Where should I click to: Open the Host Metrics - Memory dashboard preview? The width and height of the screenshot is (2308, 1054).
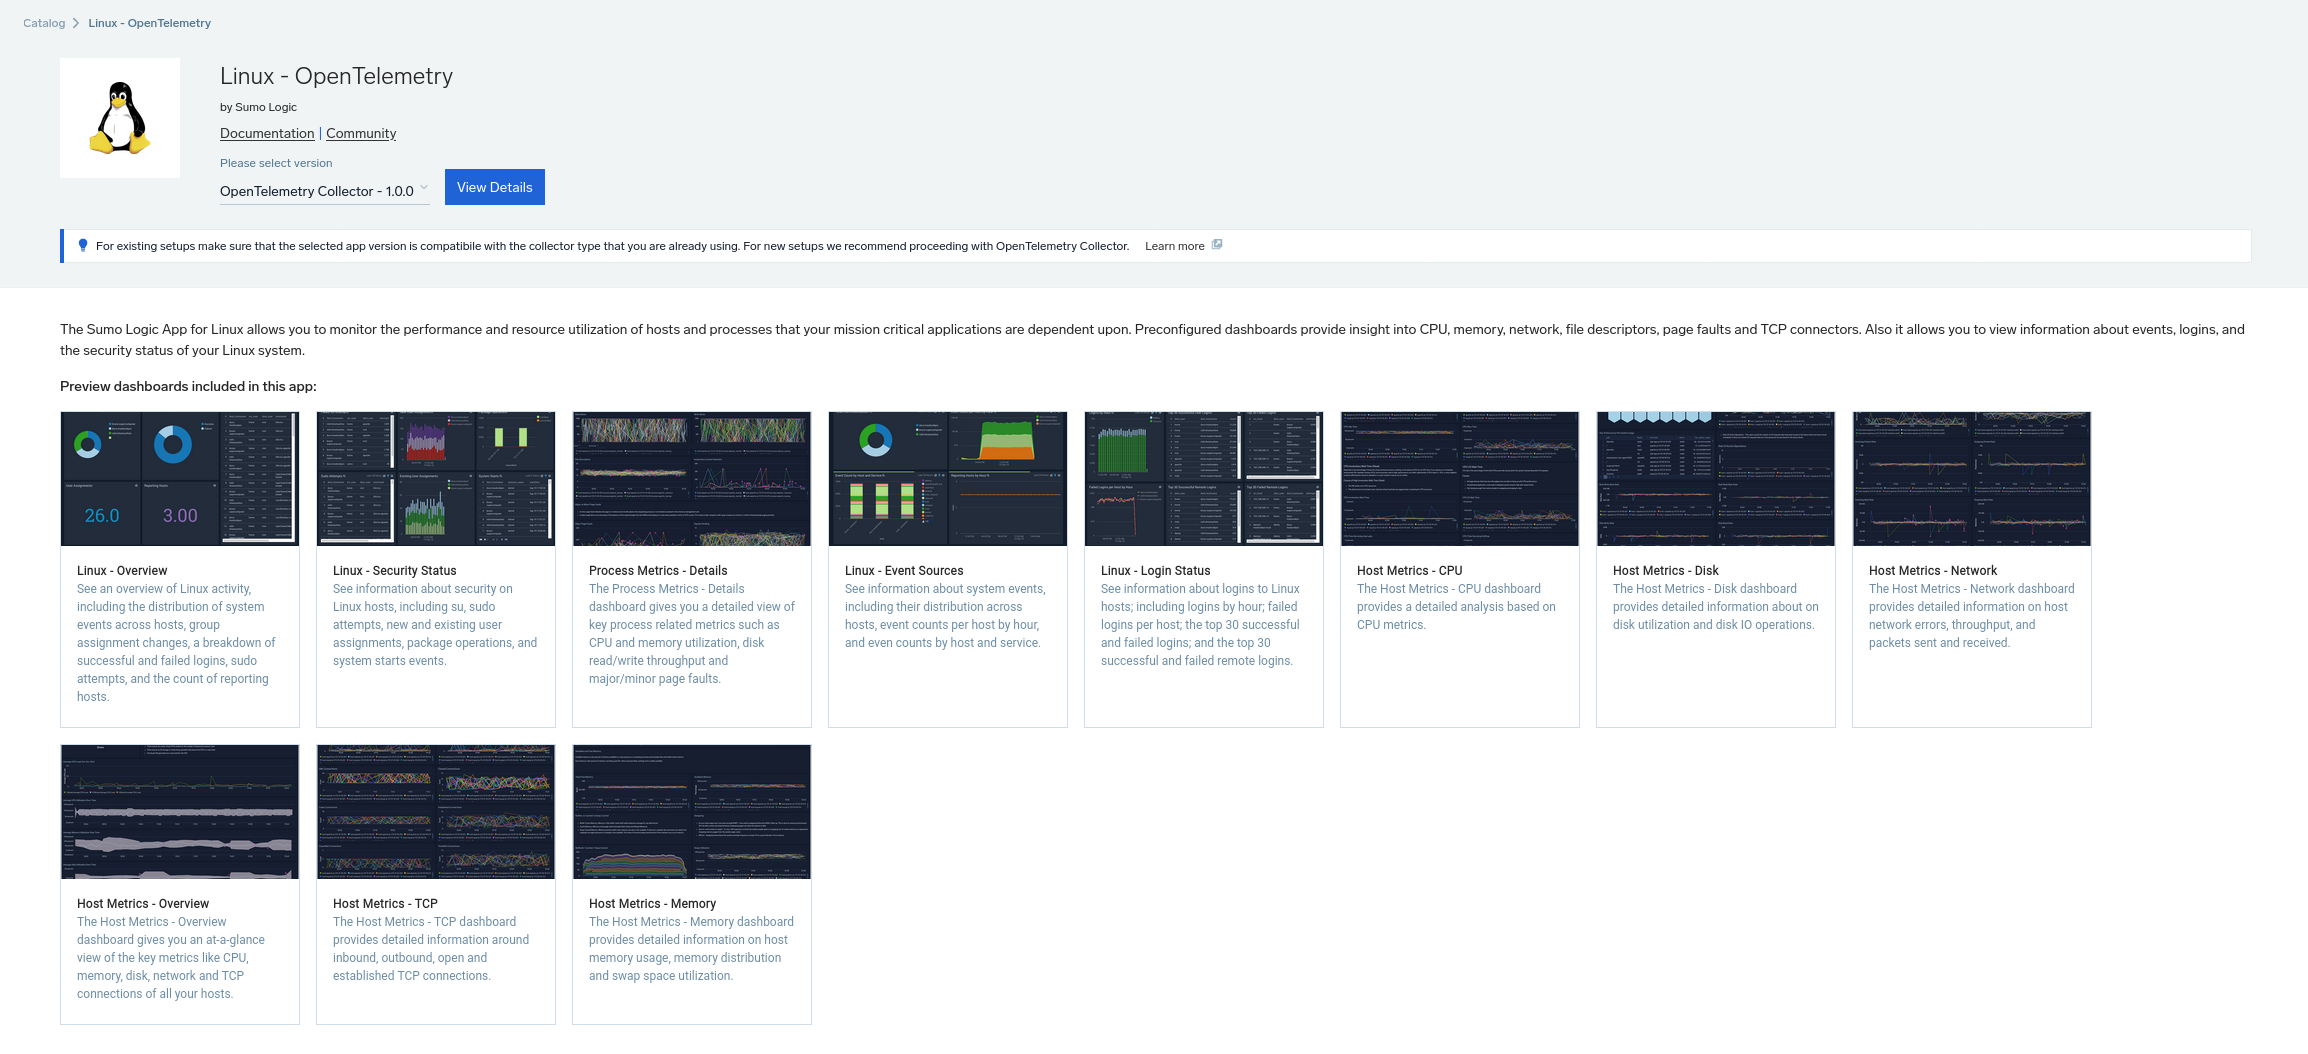pyautogui.click(x=691, y=811)
